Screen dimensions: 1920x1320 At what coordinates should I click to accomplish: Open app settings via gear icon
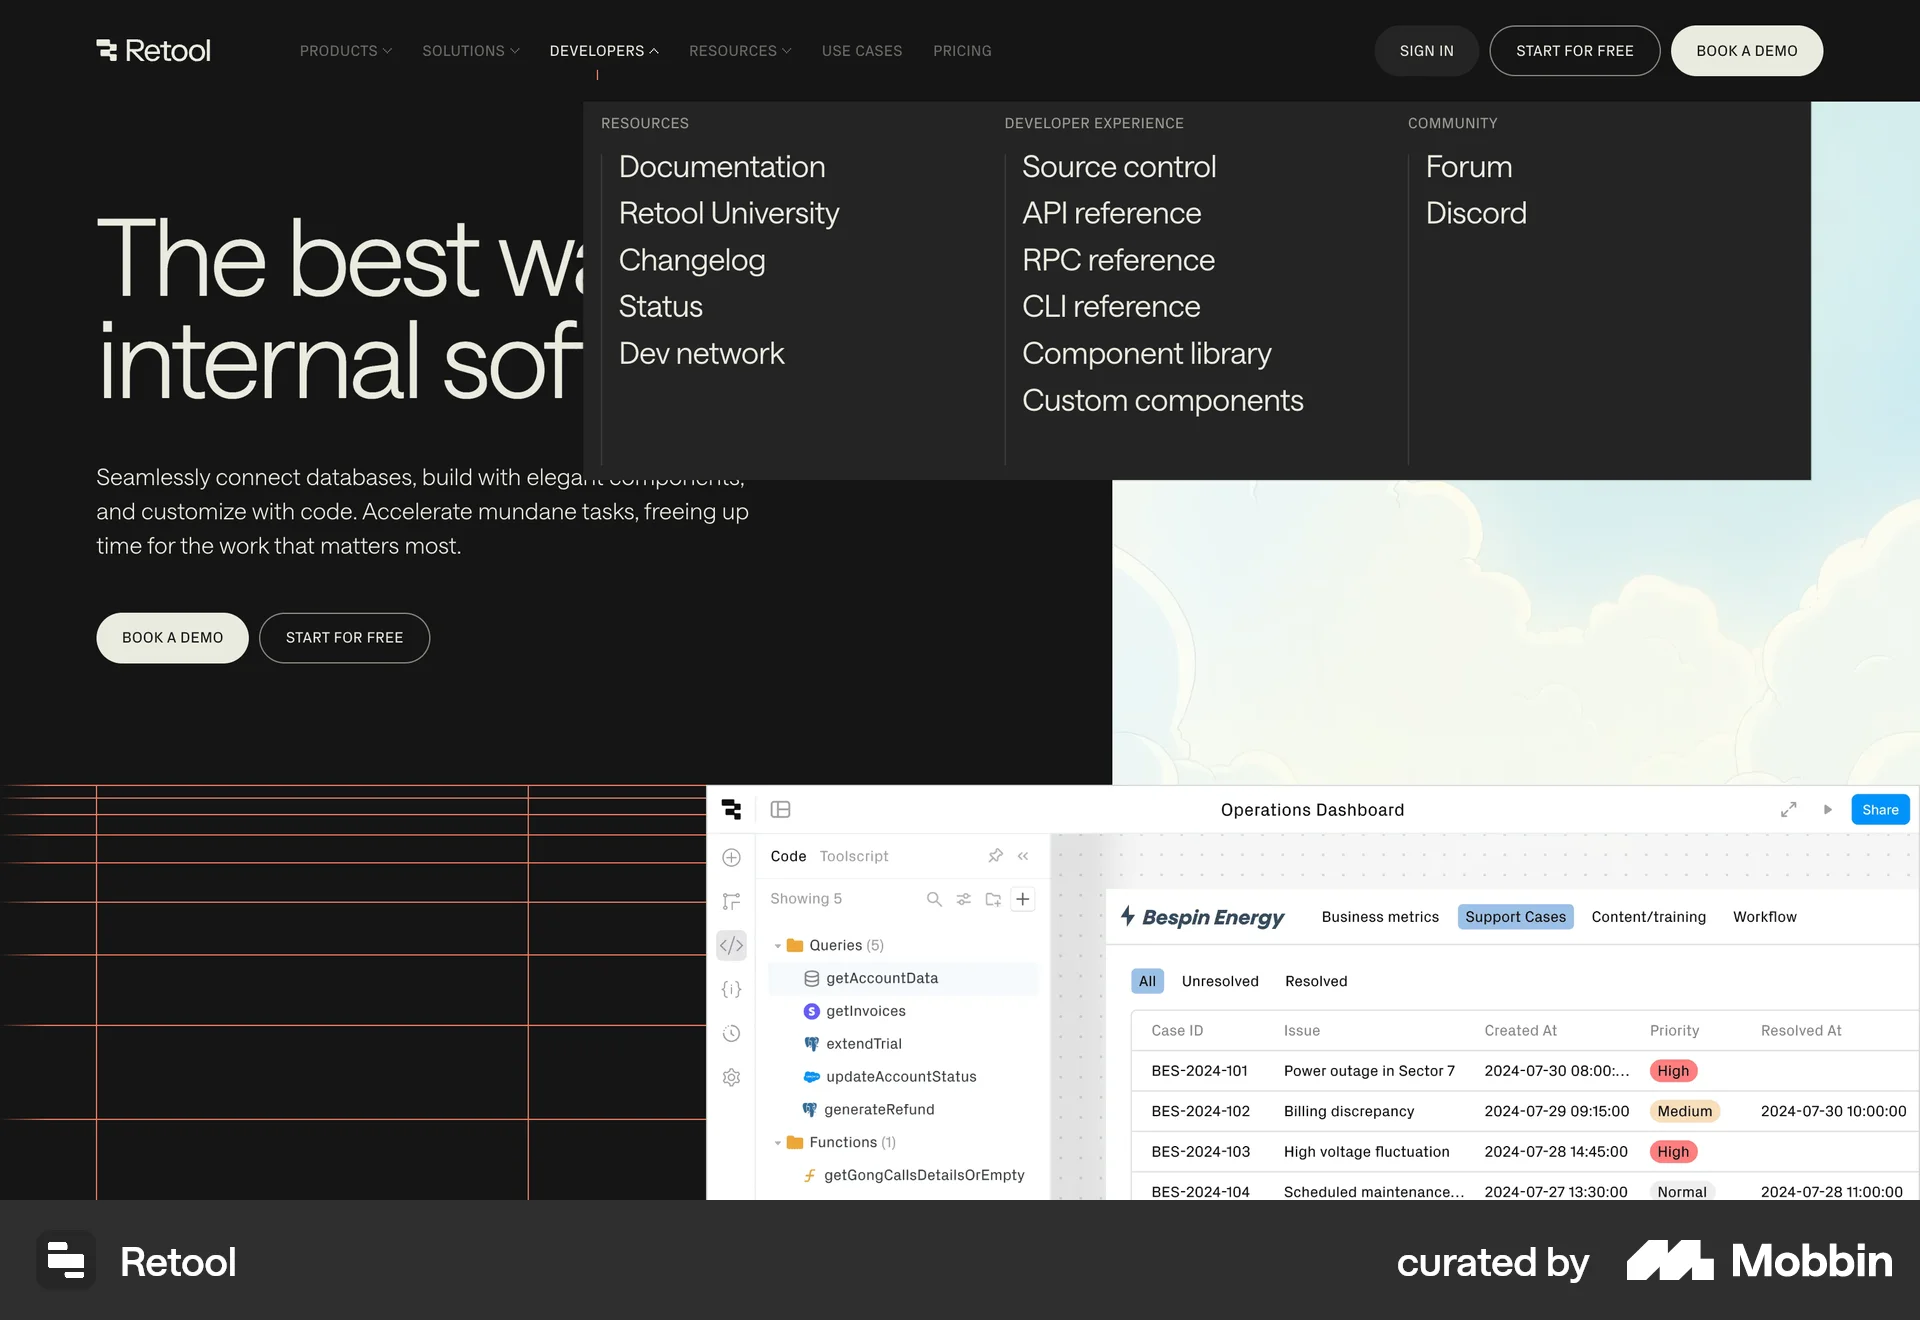731,1077
